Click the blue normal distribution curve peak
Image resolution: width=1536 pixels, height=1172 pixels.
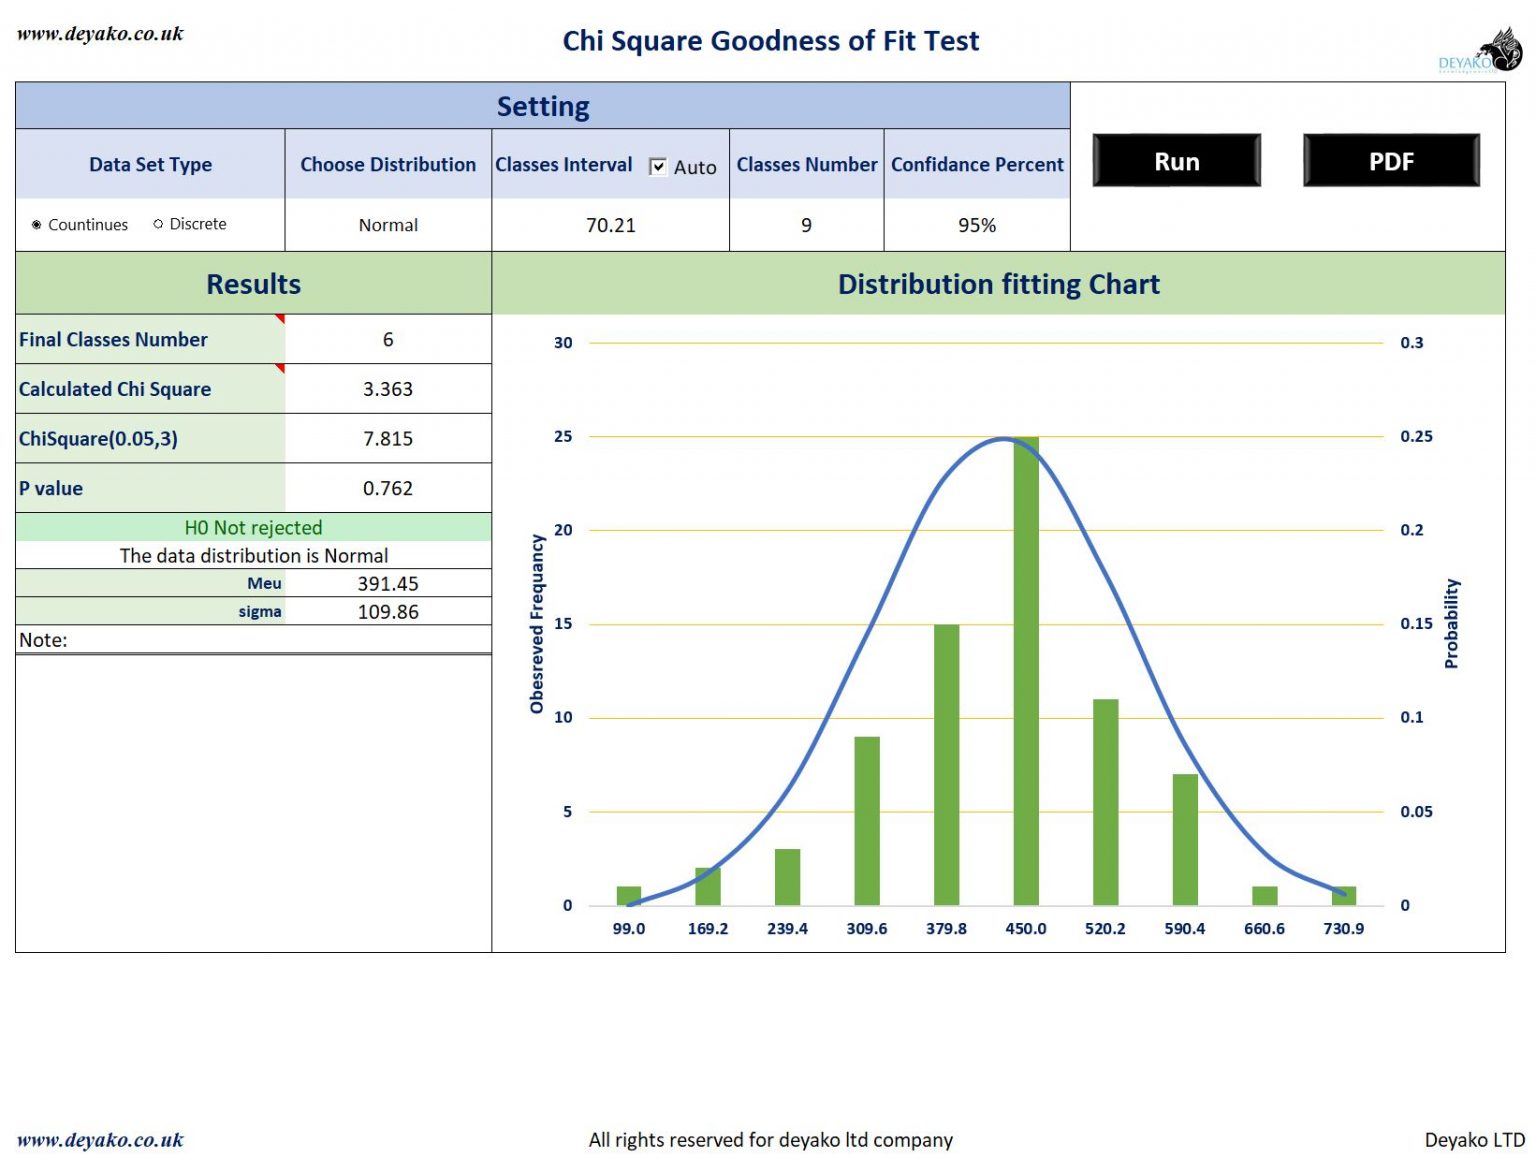pyautogui.click(x=1003, y=438)
